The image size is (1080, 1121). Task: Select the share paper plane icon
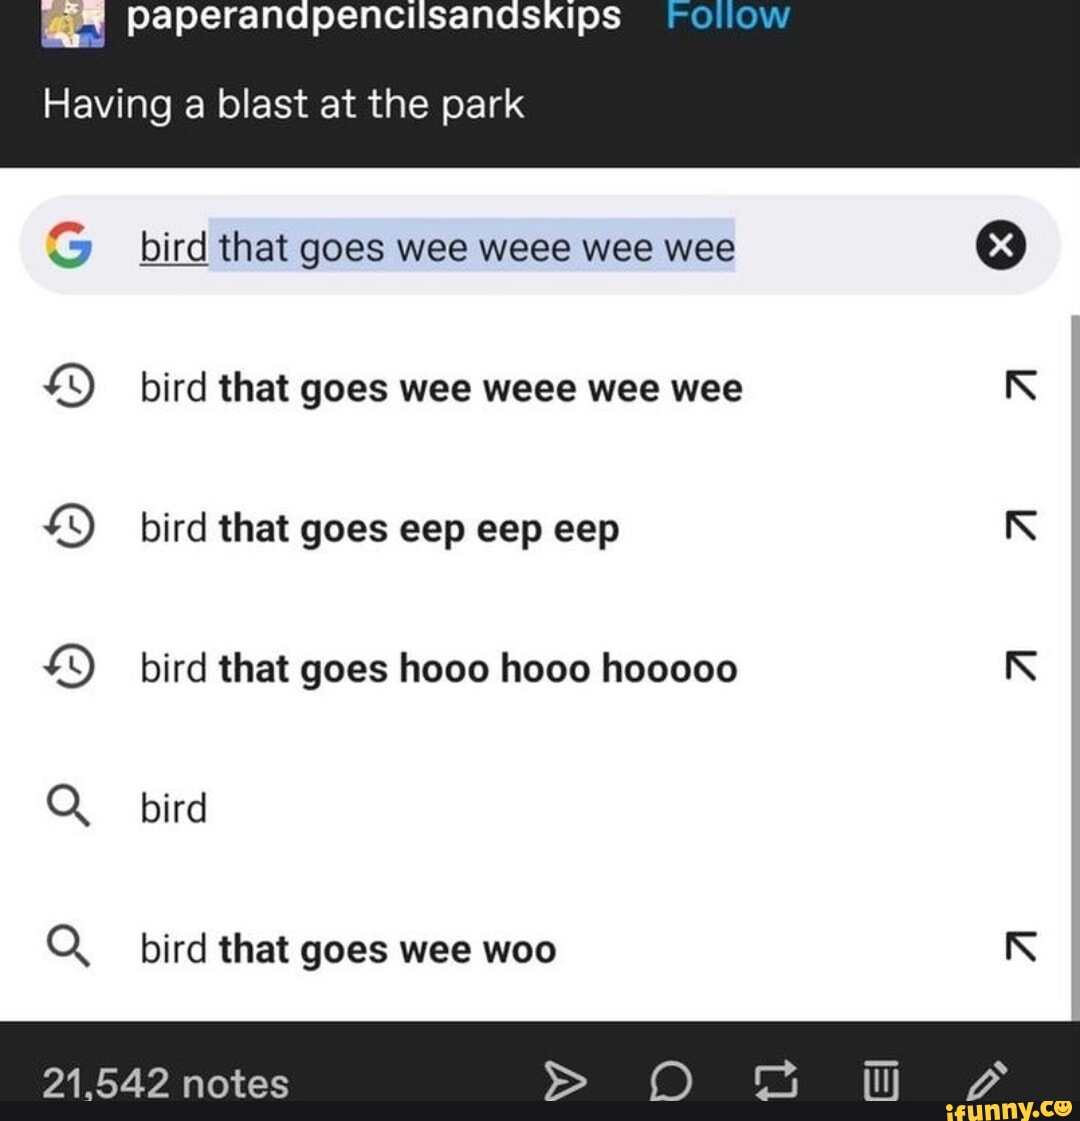point(567,1080)
